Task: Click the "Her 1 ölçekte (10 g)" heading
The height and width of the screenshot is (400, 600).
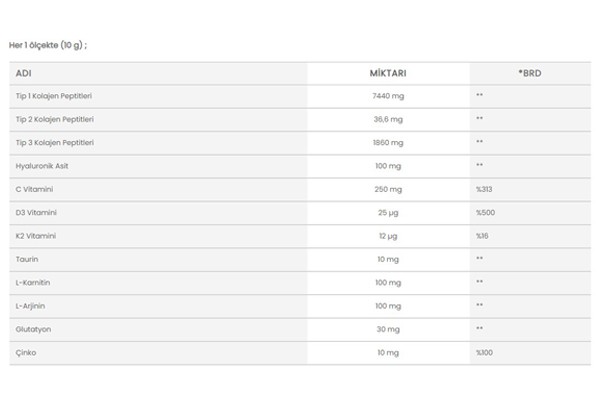Action: tap(47, 46)
